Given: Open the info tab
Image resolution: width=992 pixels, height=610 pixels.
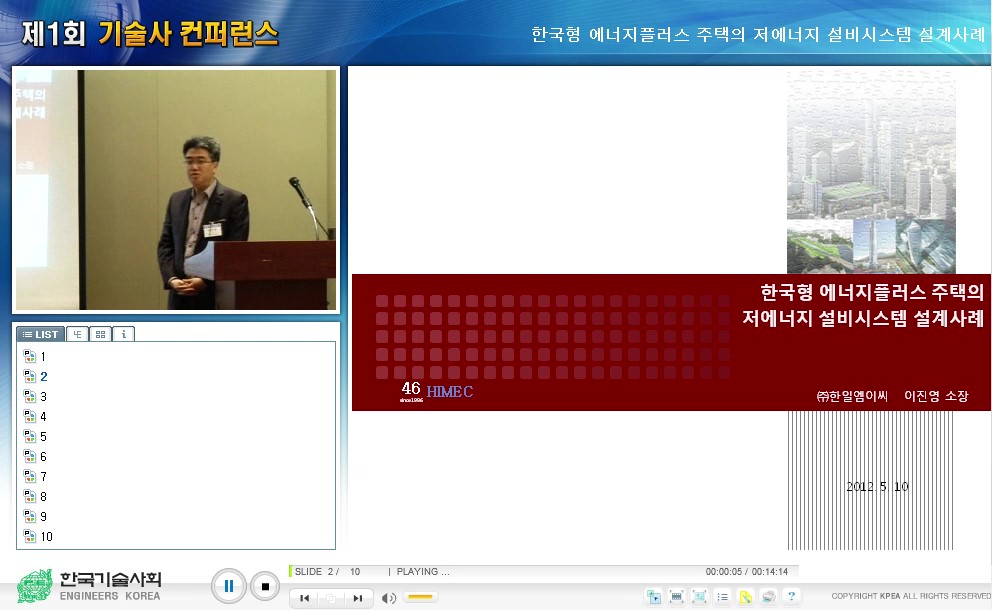Looking at the screenshot, I should click(x=123, y=334).
